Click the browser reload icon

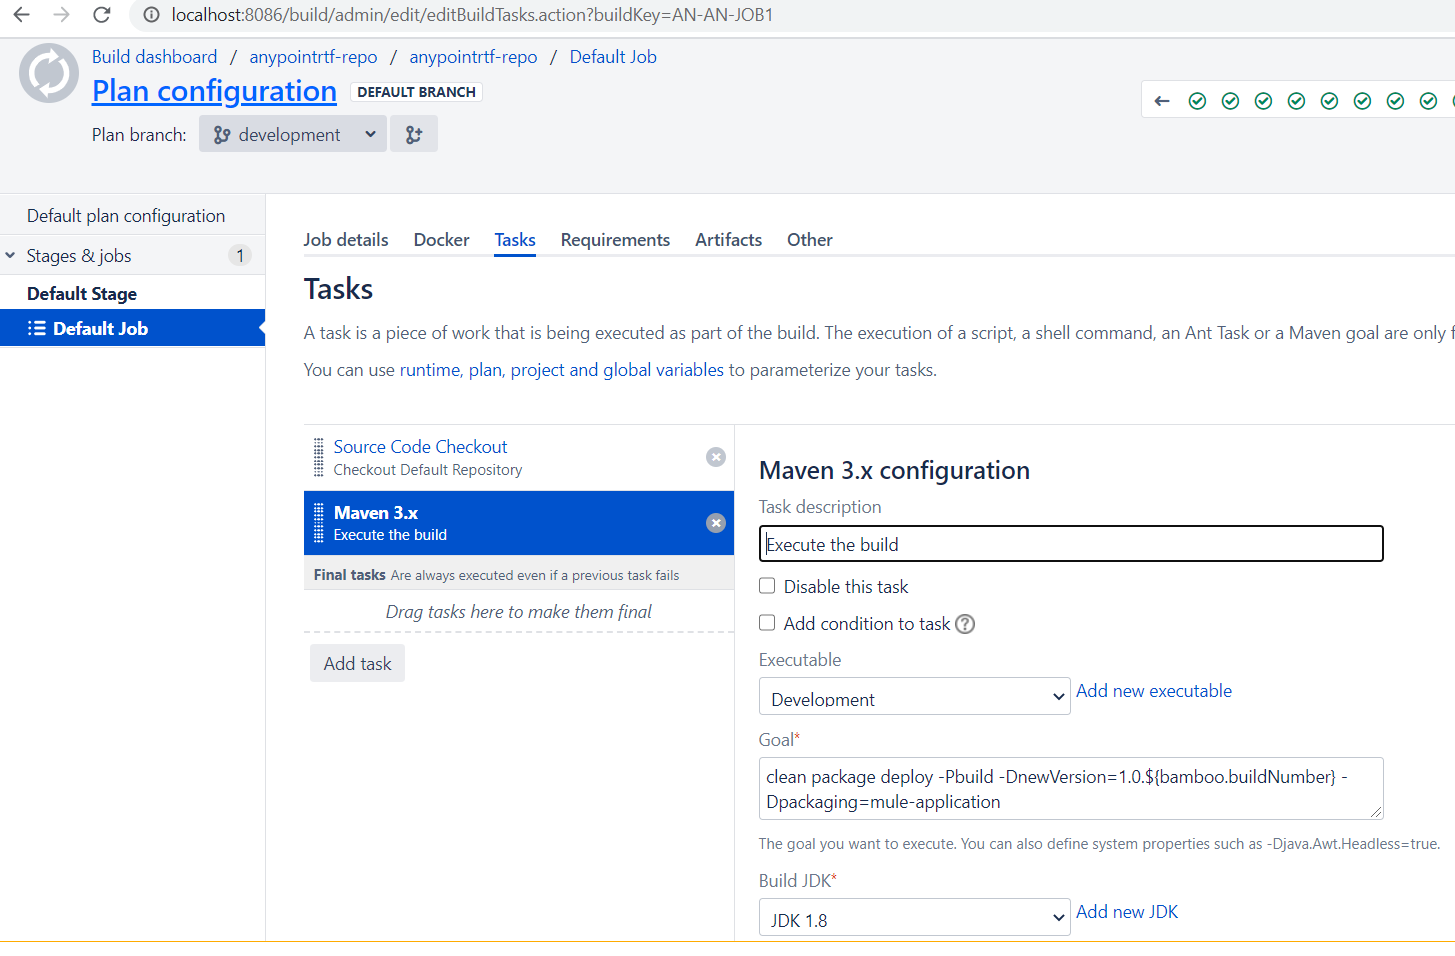101,15
